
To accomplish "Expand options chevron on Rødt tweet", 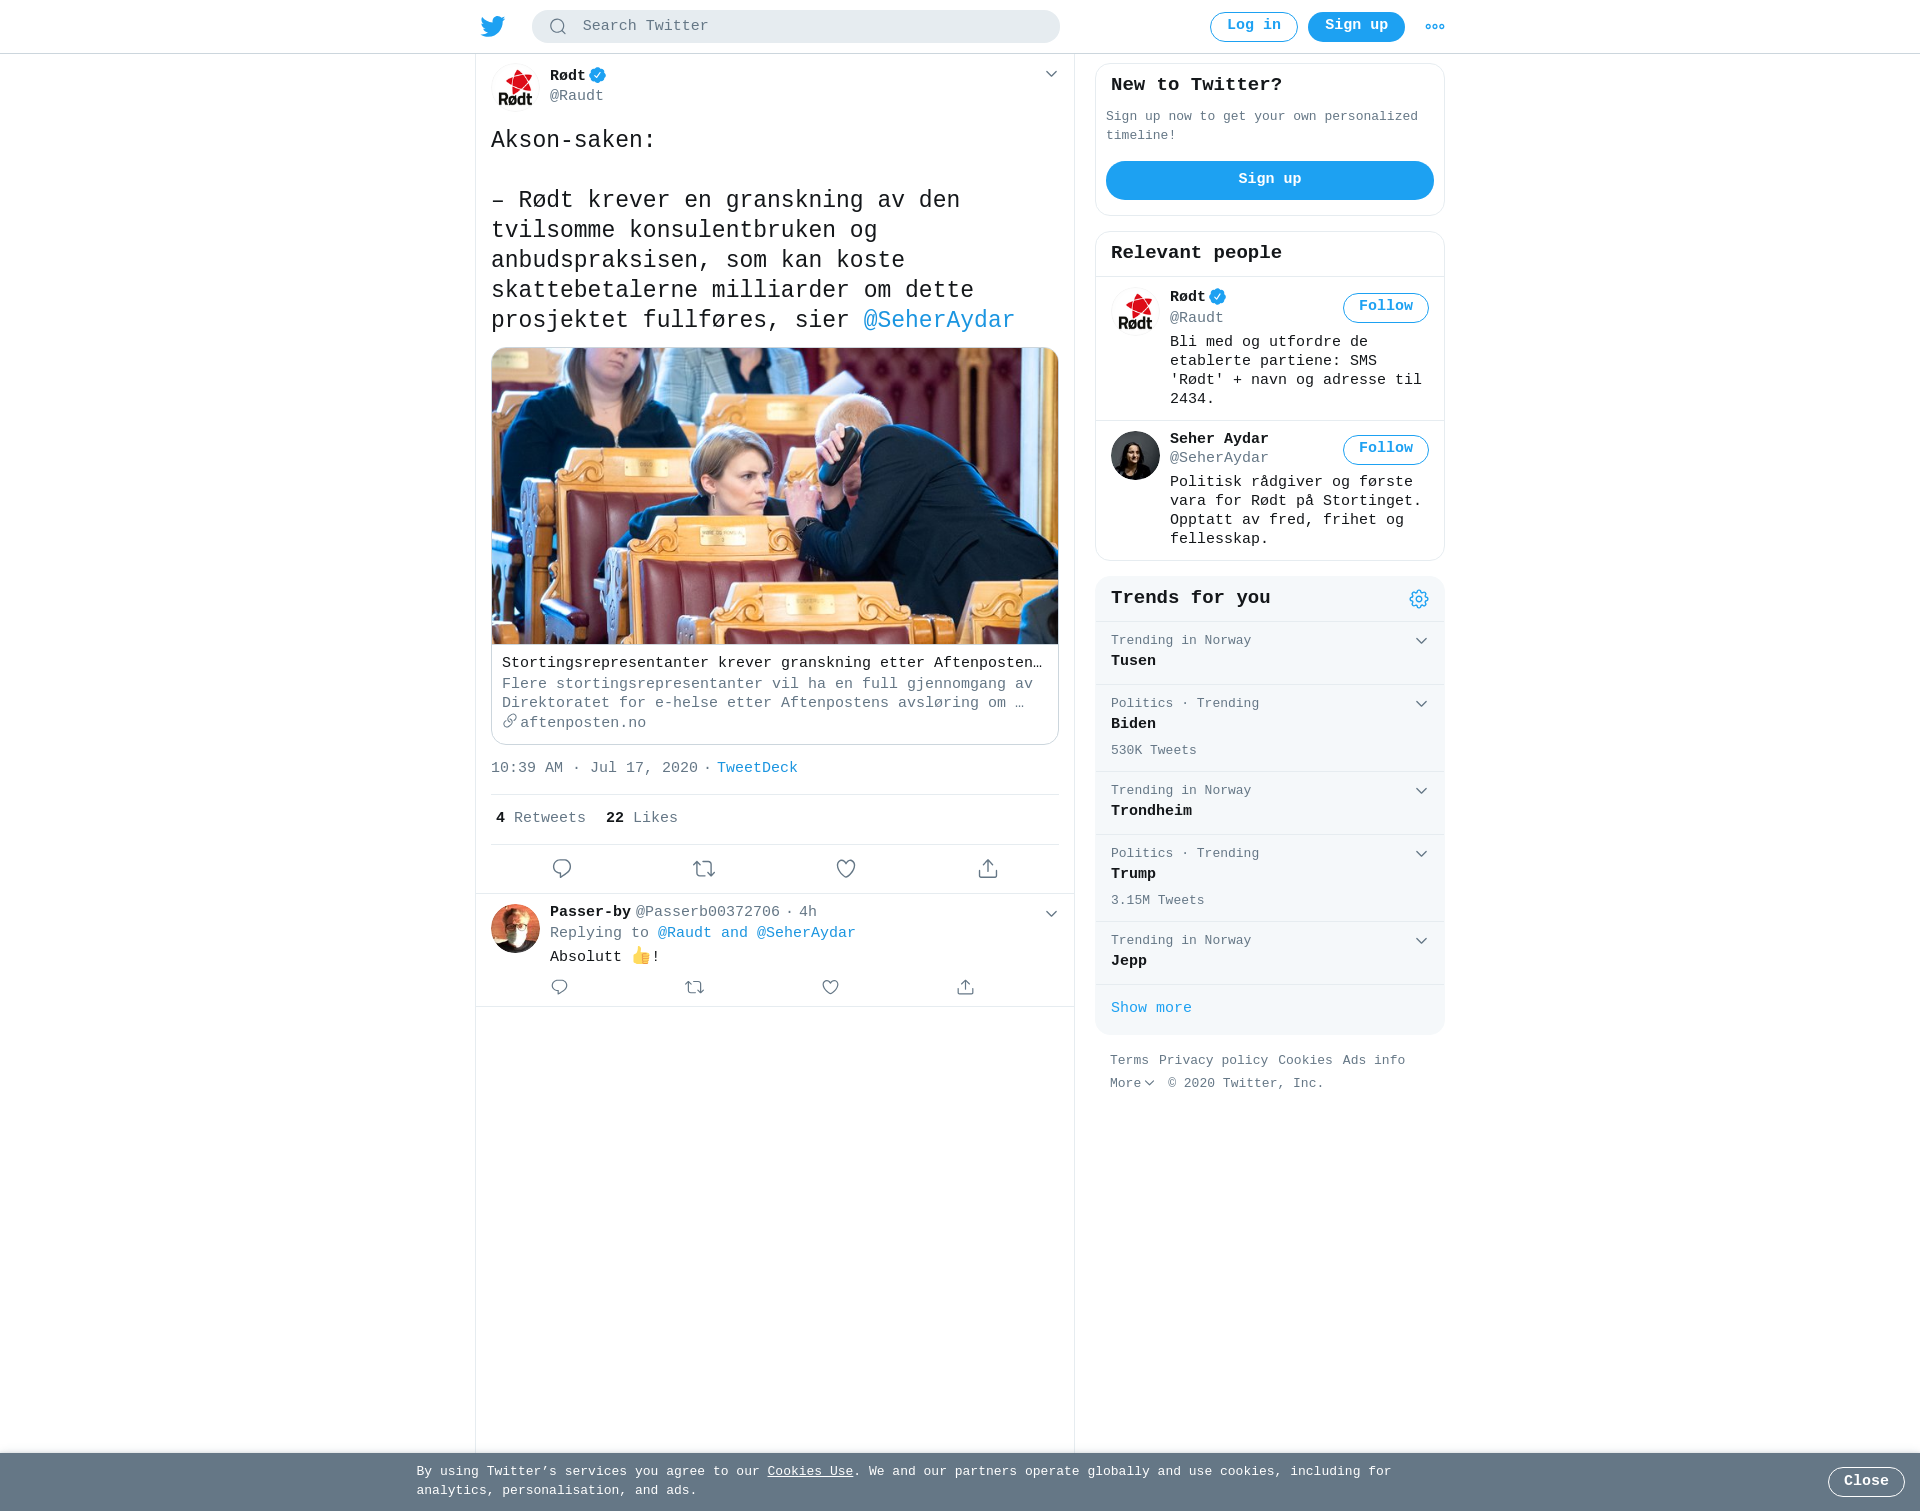I will [1051, 74].
